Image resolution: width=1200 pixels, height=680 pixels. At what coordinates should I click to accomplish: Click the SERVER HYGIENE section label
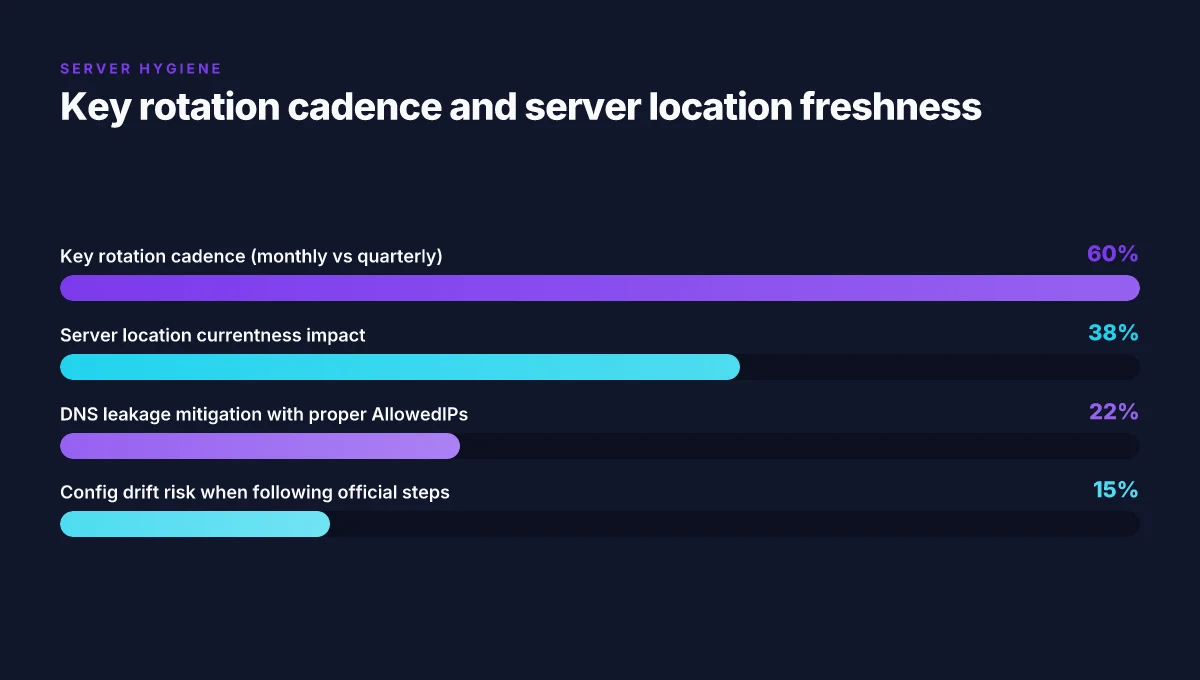coord(141,69)
